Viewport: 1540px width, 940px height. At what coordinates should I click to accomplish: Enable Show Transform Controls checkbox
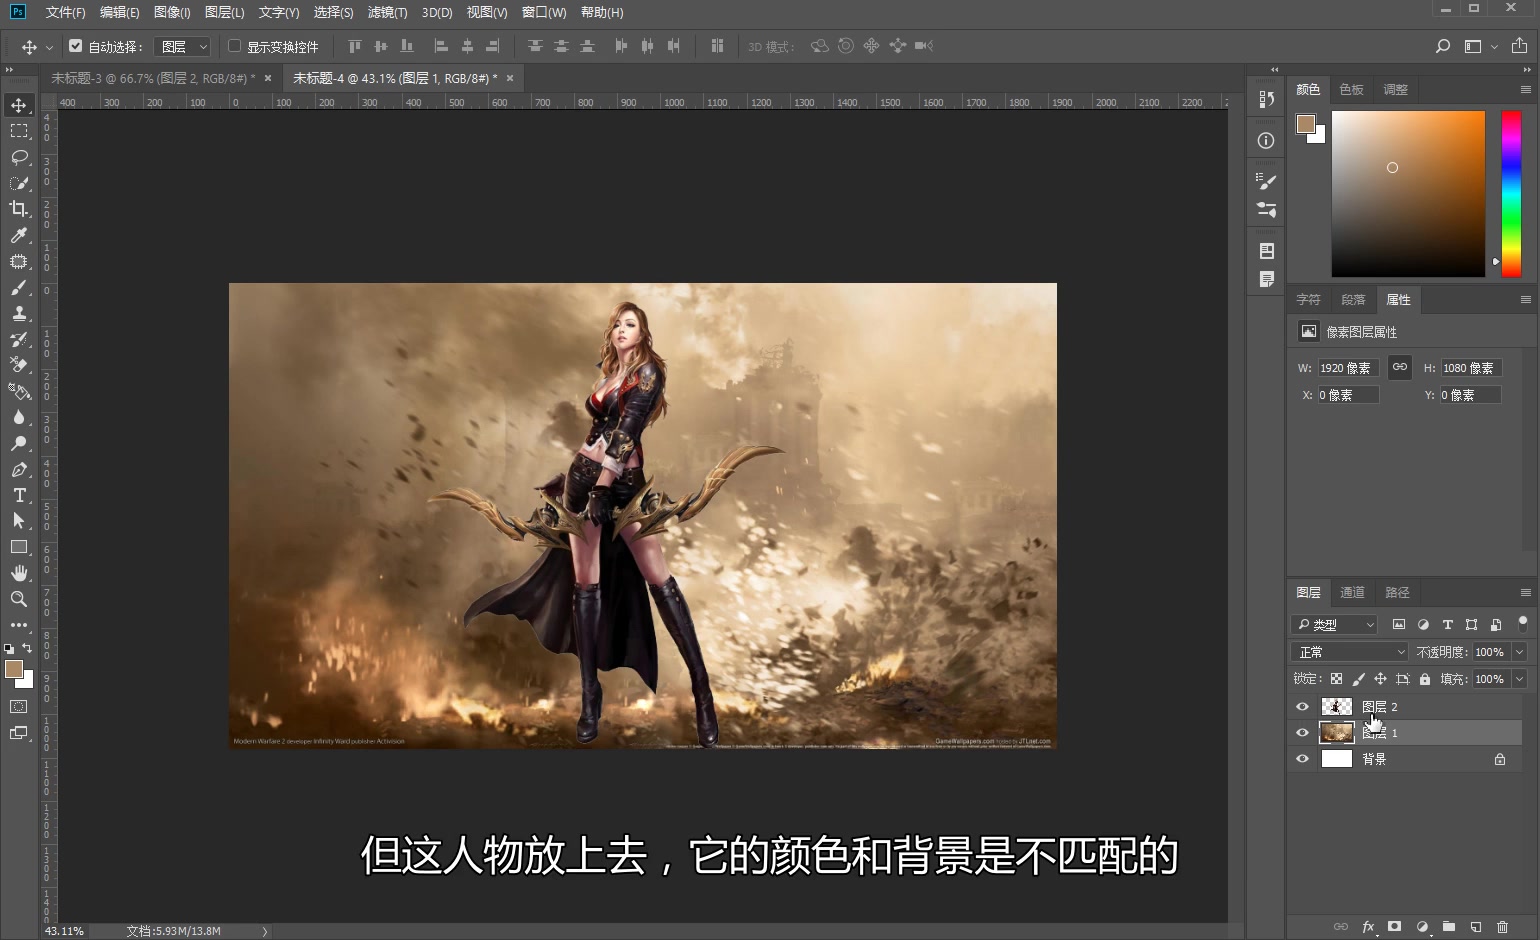234,46
